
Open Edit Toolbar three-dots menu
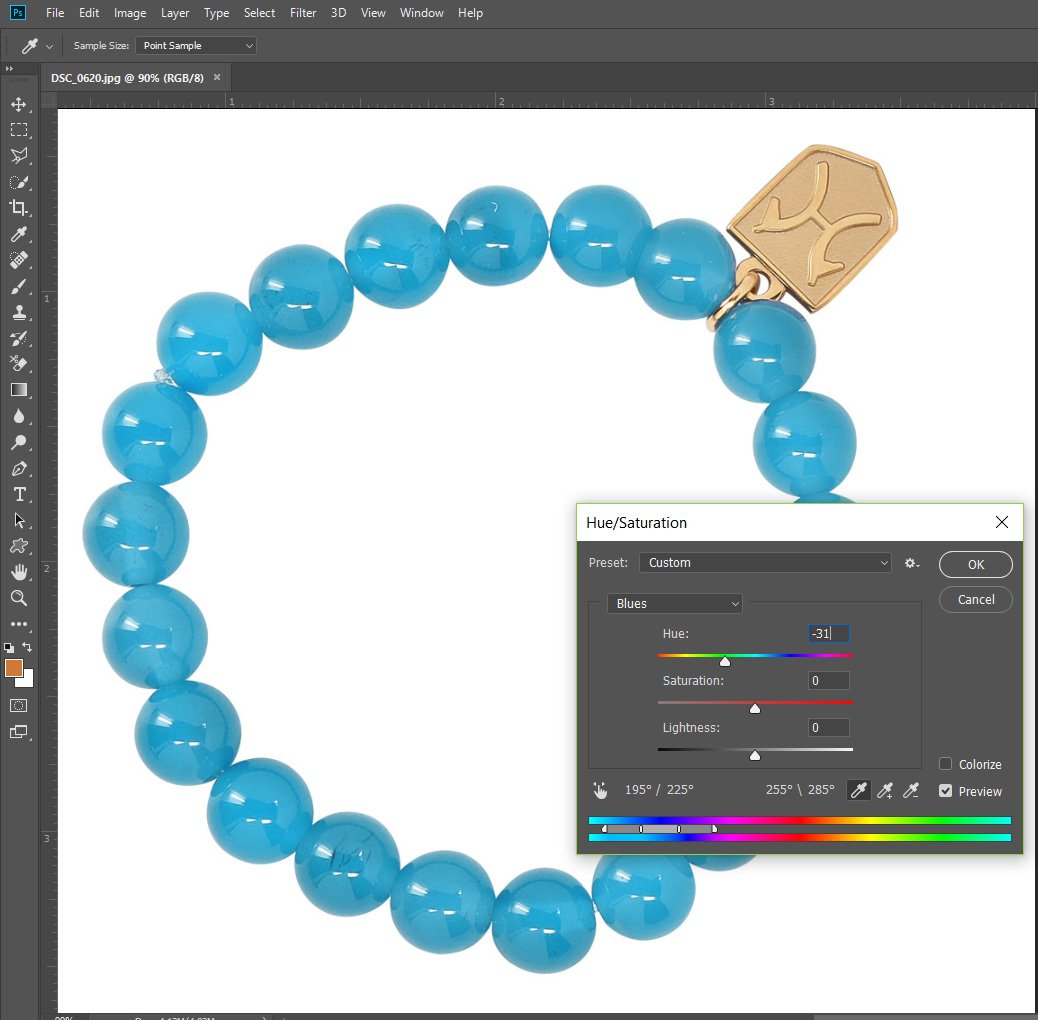click(19, 624)
